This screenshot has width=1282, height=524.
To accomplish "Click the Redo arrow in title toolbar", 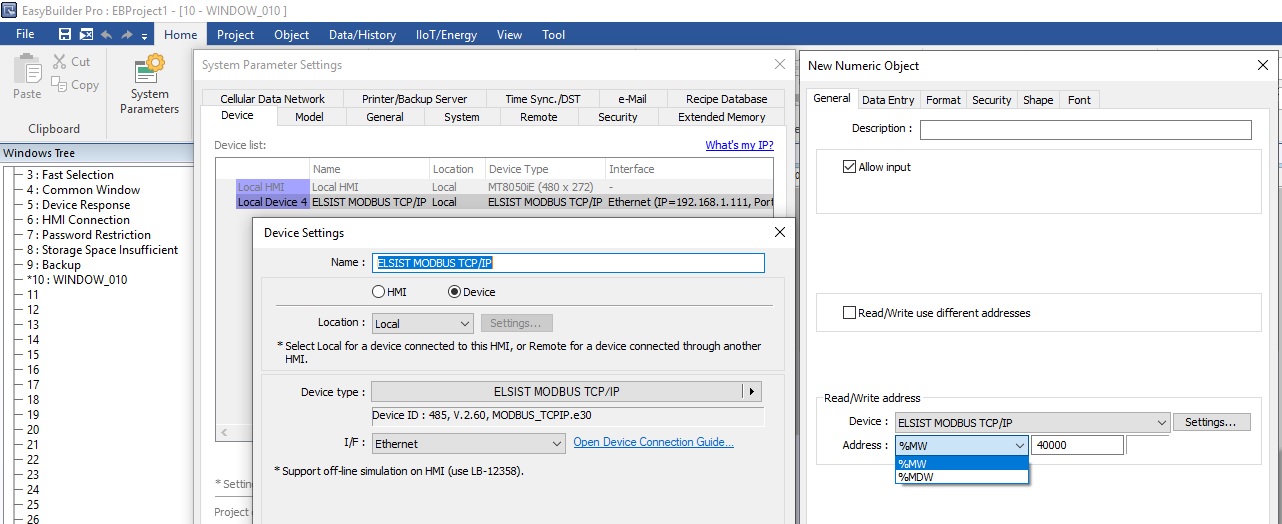I will [x=127, y=34].
